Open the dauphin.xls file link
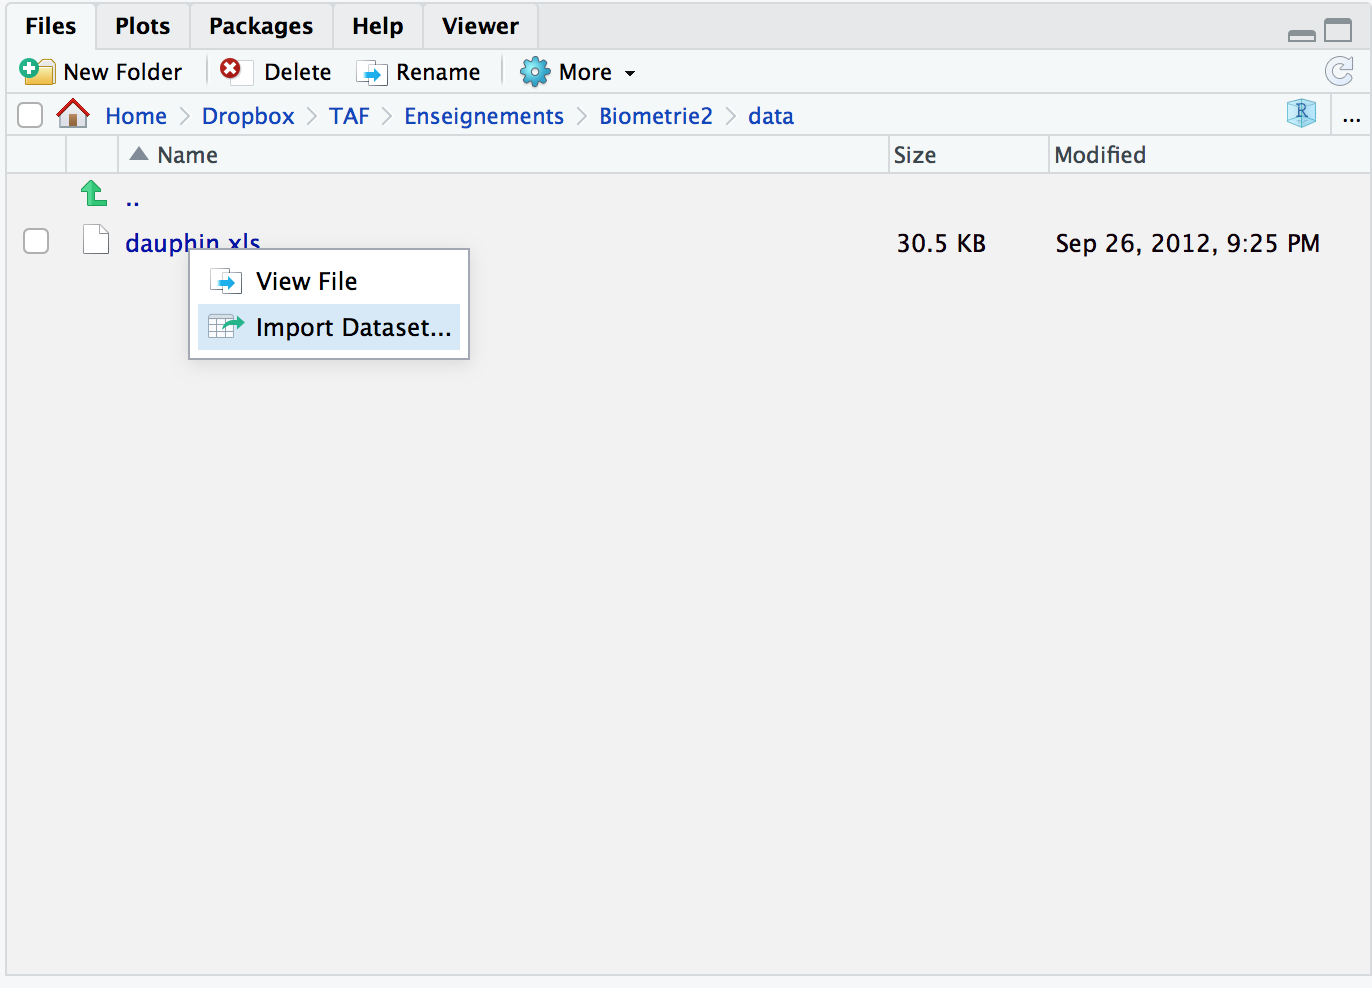Viewport: 1372px width, 988px height. click(192, 243)
